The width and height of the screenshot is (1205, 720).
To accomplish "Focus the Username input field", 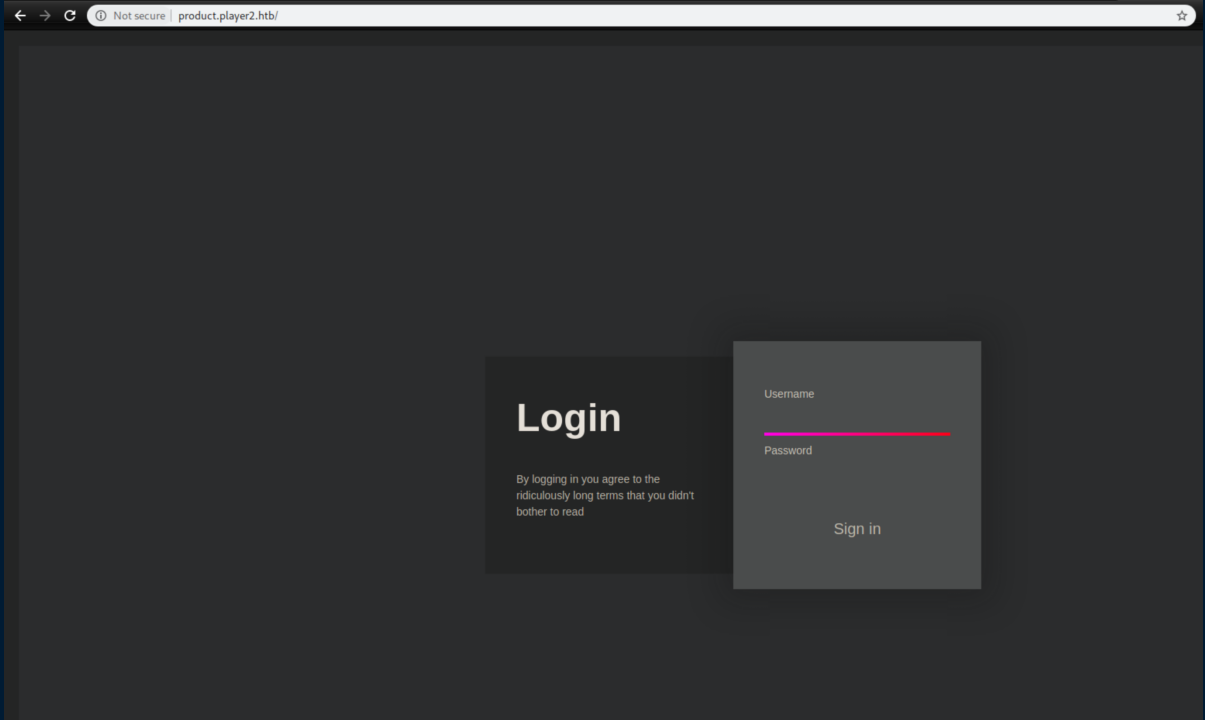I will click(x=856, y=418).
